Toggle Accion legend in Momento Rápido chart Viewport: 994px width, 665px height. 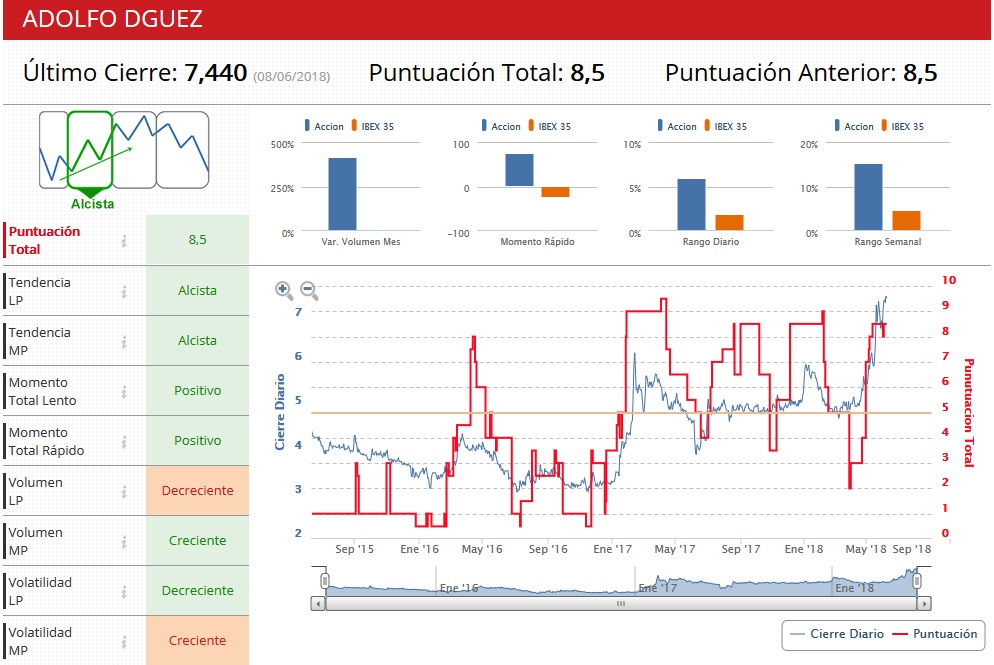(501, 126)
